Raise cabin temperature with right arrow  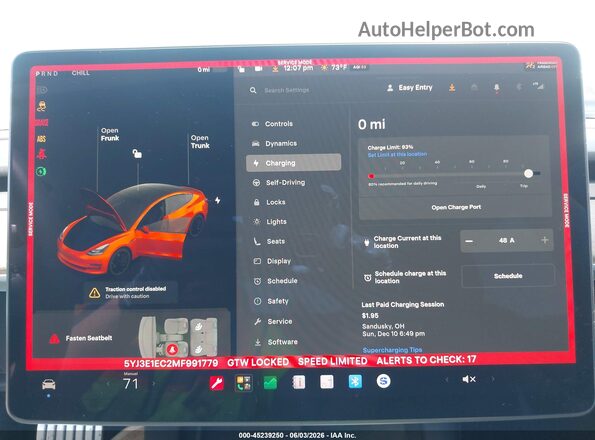154,384
